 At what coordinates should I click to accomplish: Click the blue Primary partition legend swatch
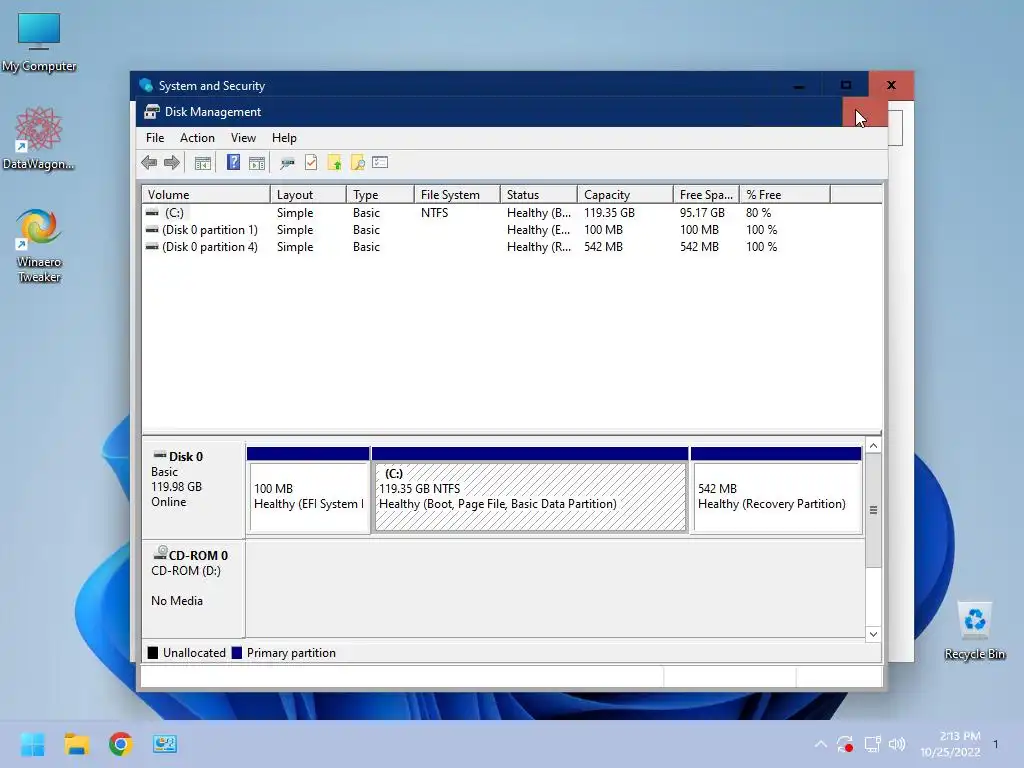coord(236,652)
